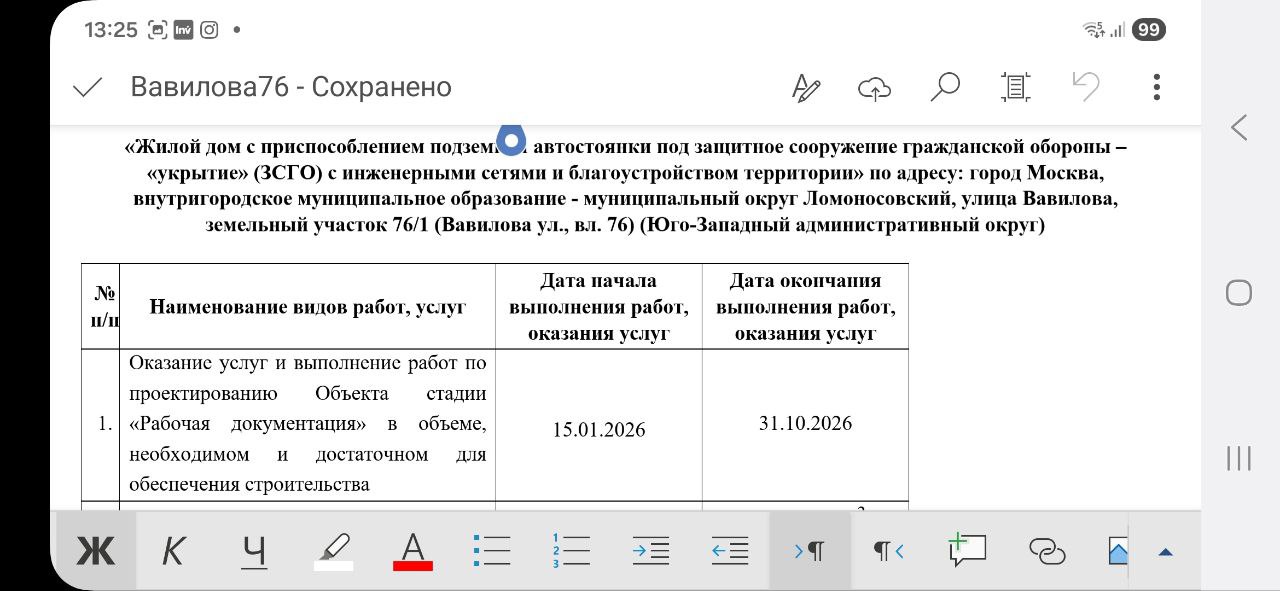The width and height of the screenshot is (1280, 591).
Task: Switch to mobile reading view icon
Action: [1015, 87]
